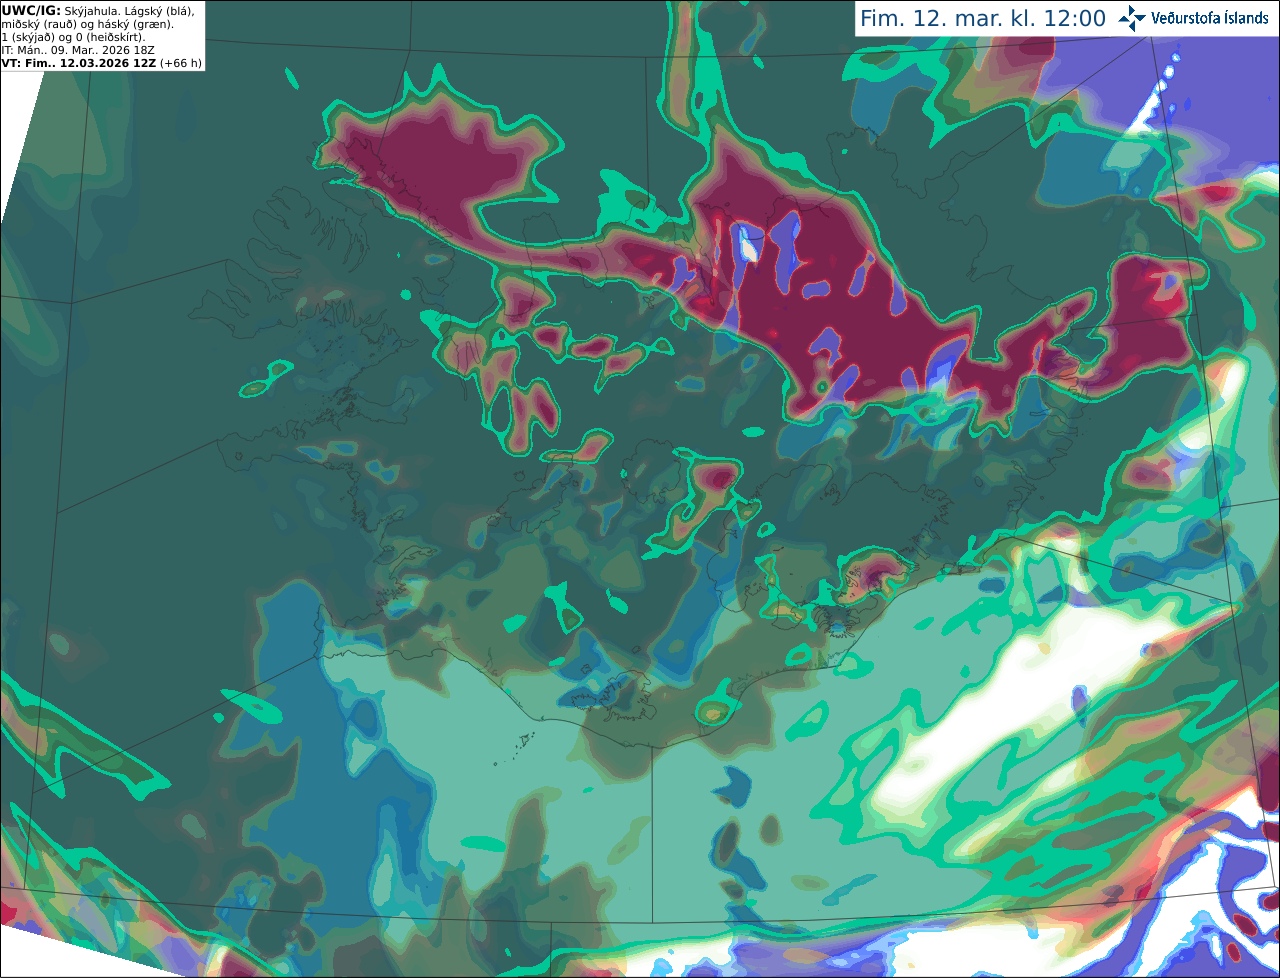Click the 'UWC/IG:' bold label in the legend
This screenshot has width=1280, height=978.
pos(31,10)
